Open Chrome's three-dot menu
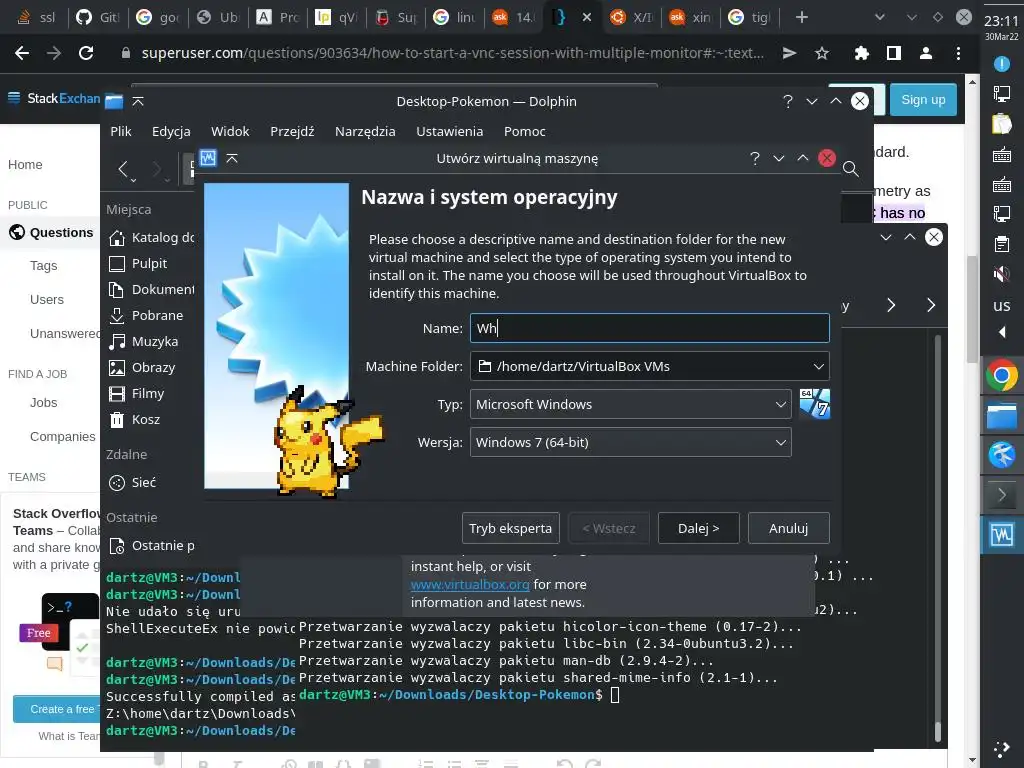This screenshot has width=1024, height=768. (x=958, y=53)
